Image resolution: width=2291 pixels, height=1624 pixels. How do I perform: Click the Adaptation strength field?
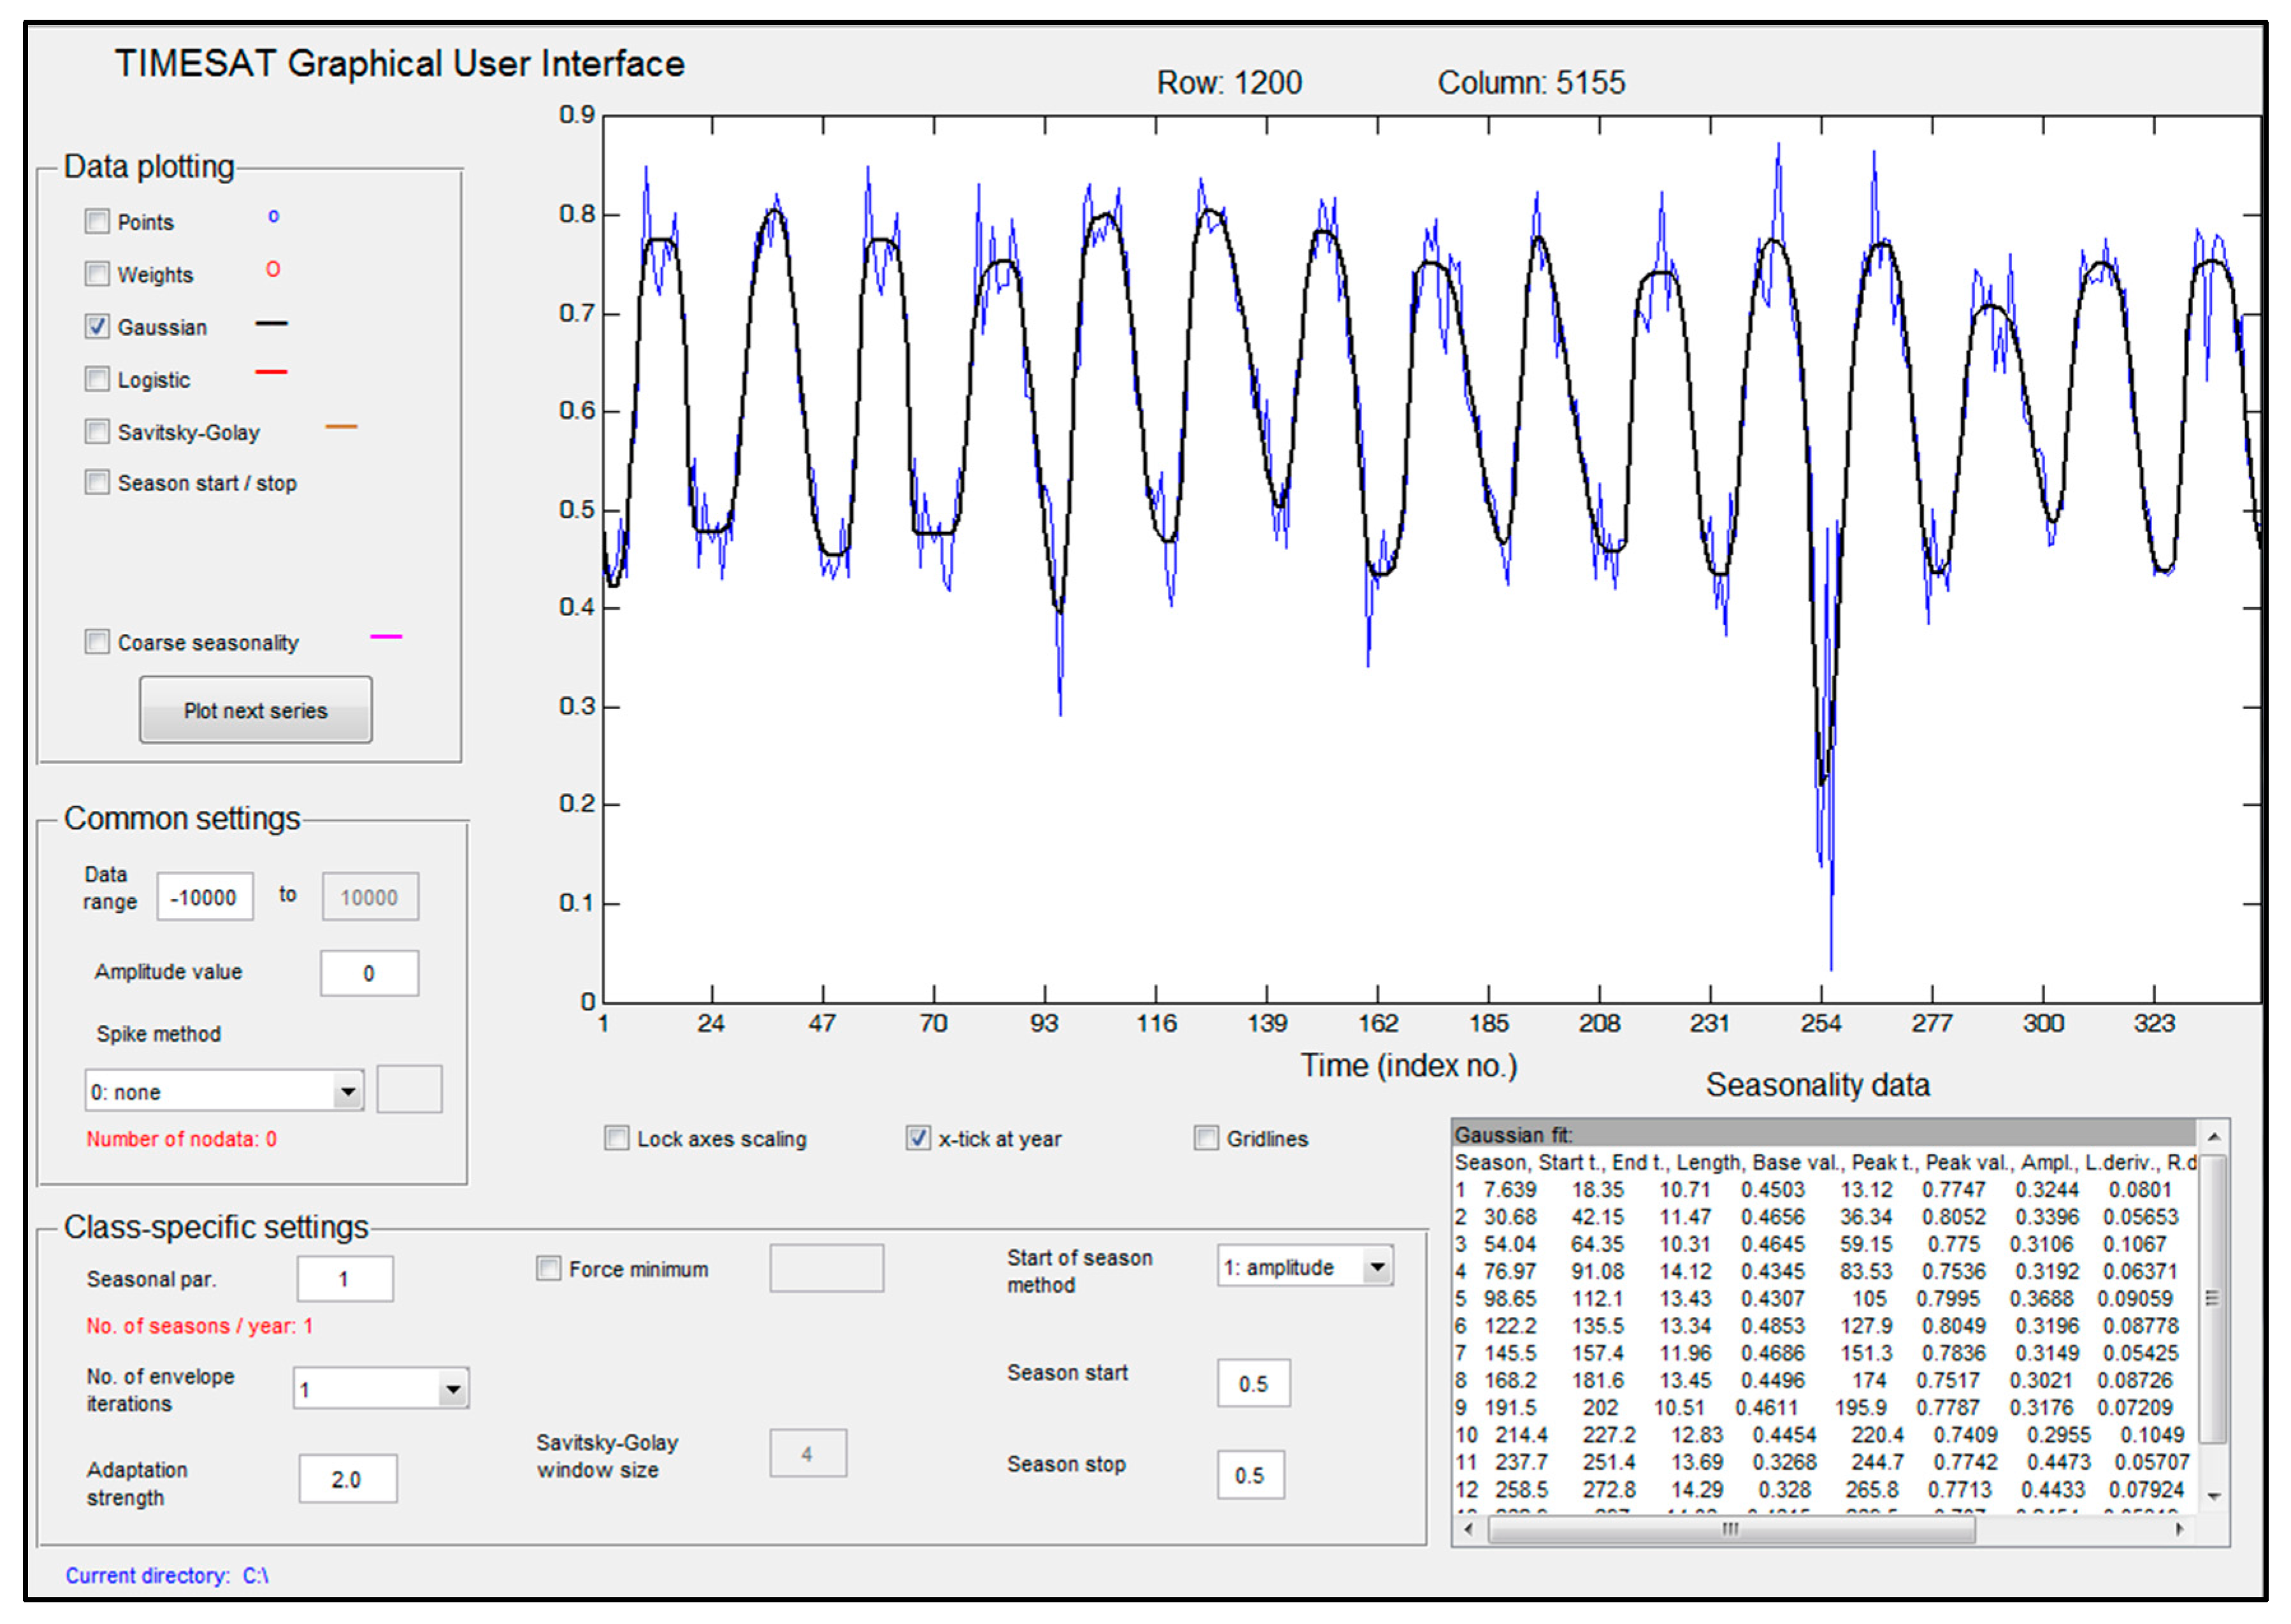pyautogui.click(x=347, y=1479)
